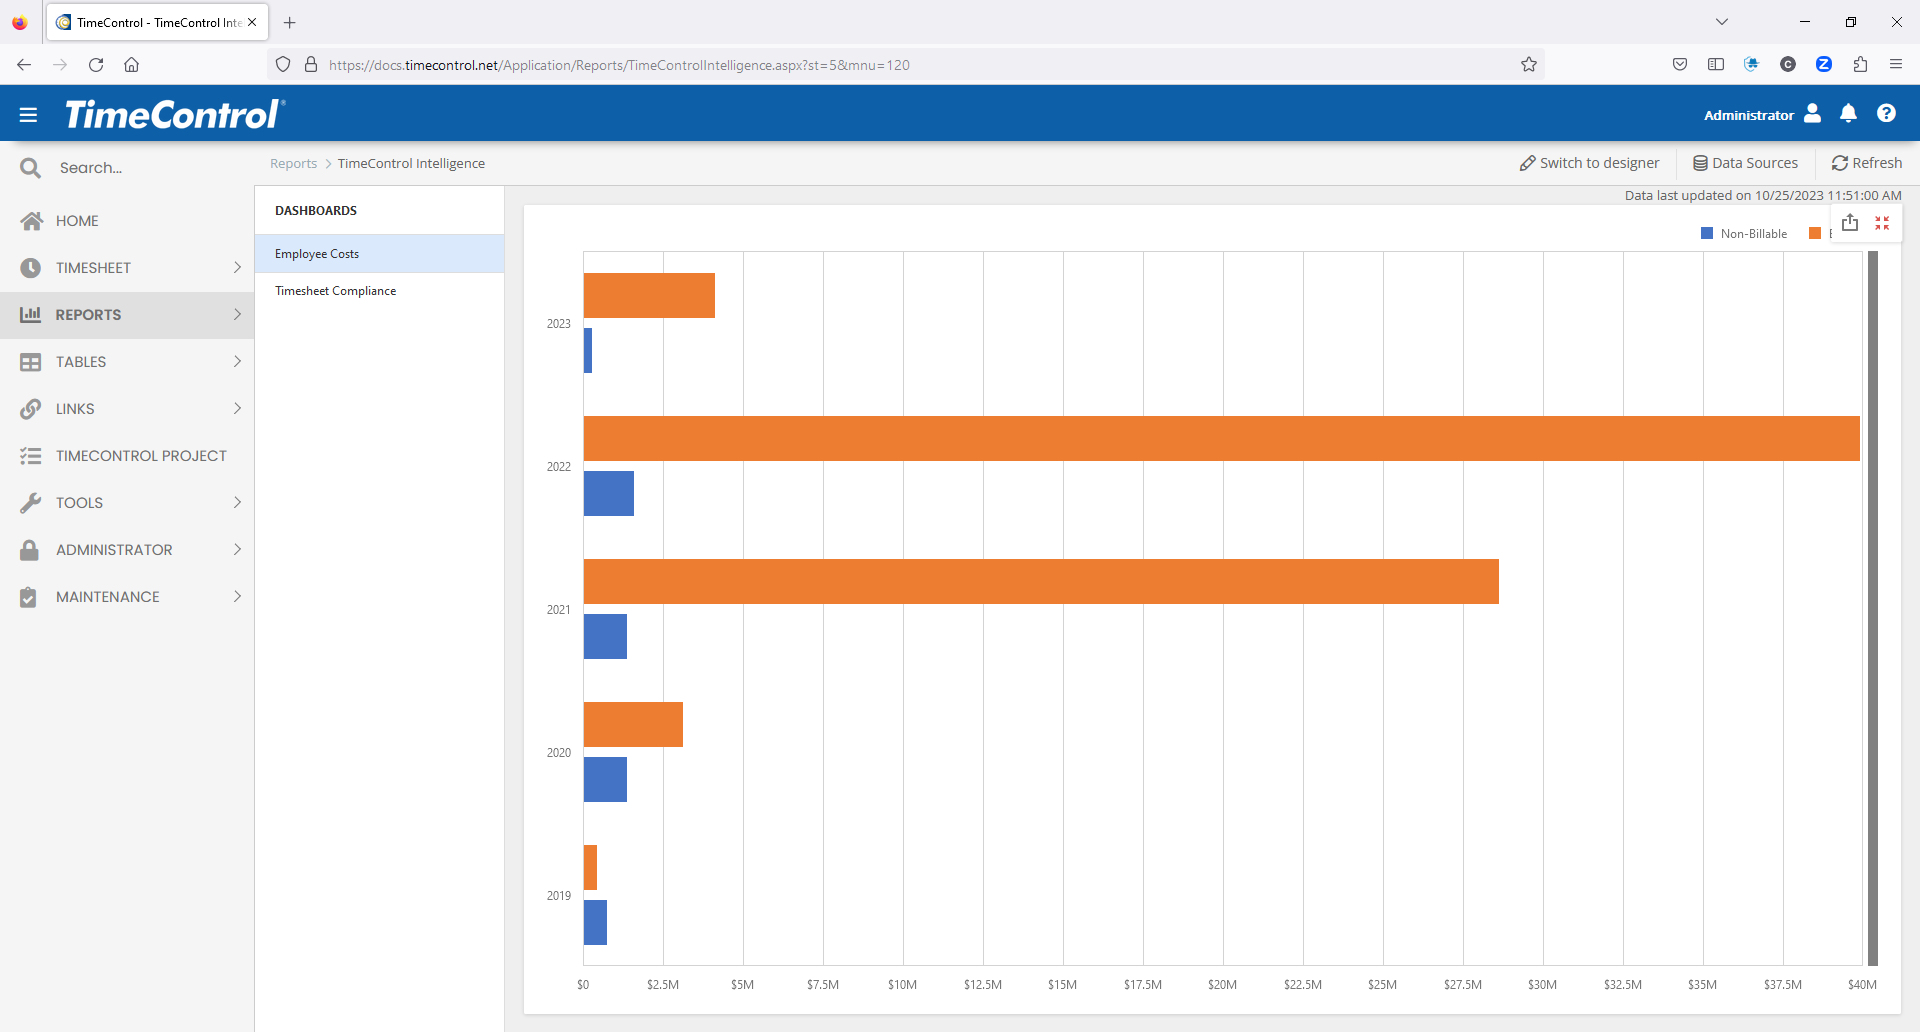Select the Employee Costs dashboard
1920x1032 pixels.
379,254
